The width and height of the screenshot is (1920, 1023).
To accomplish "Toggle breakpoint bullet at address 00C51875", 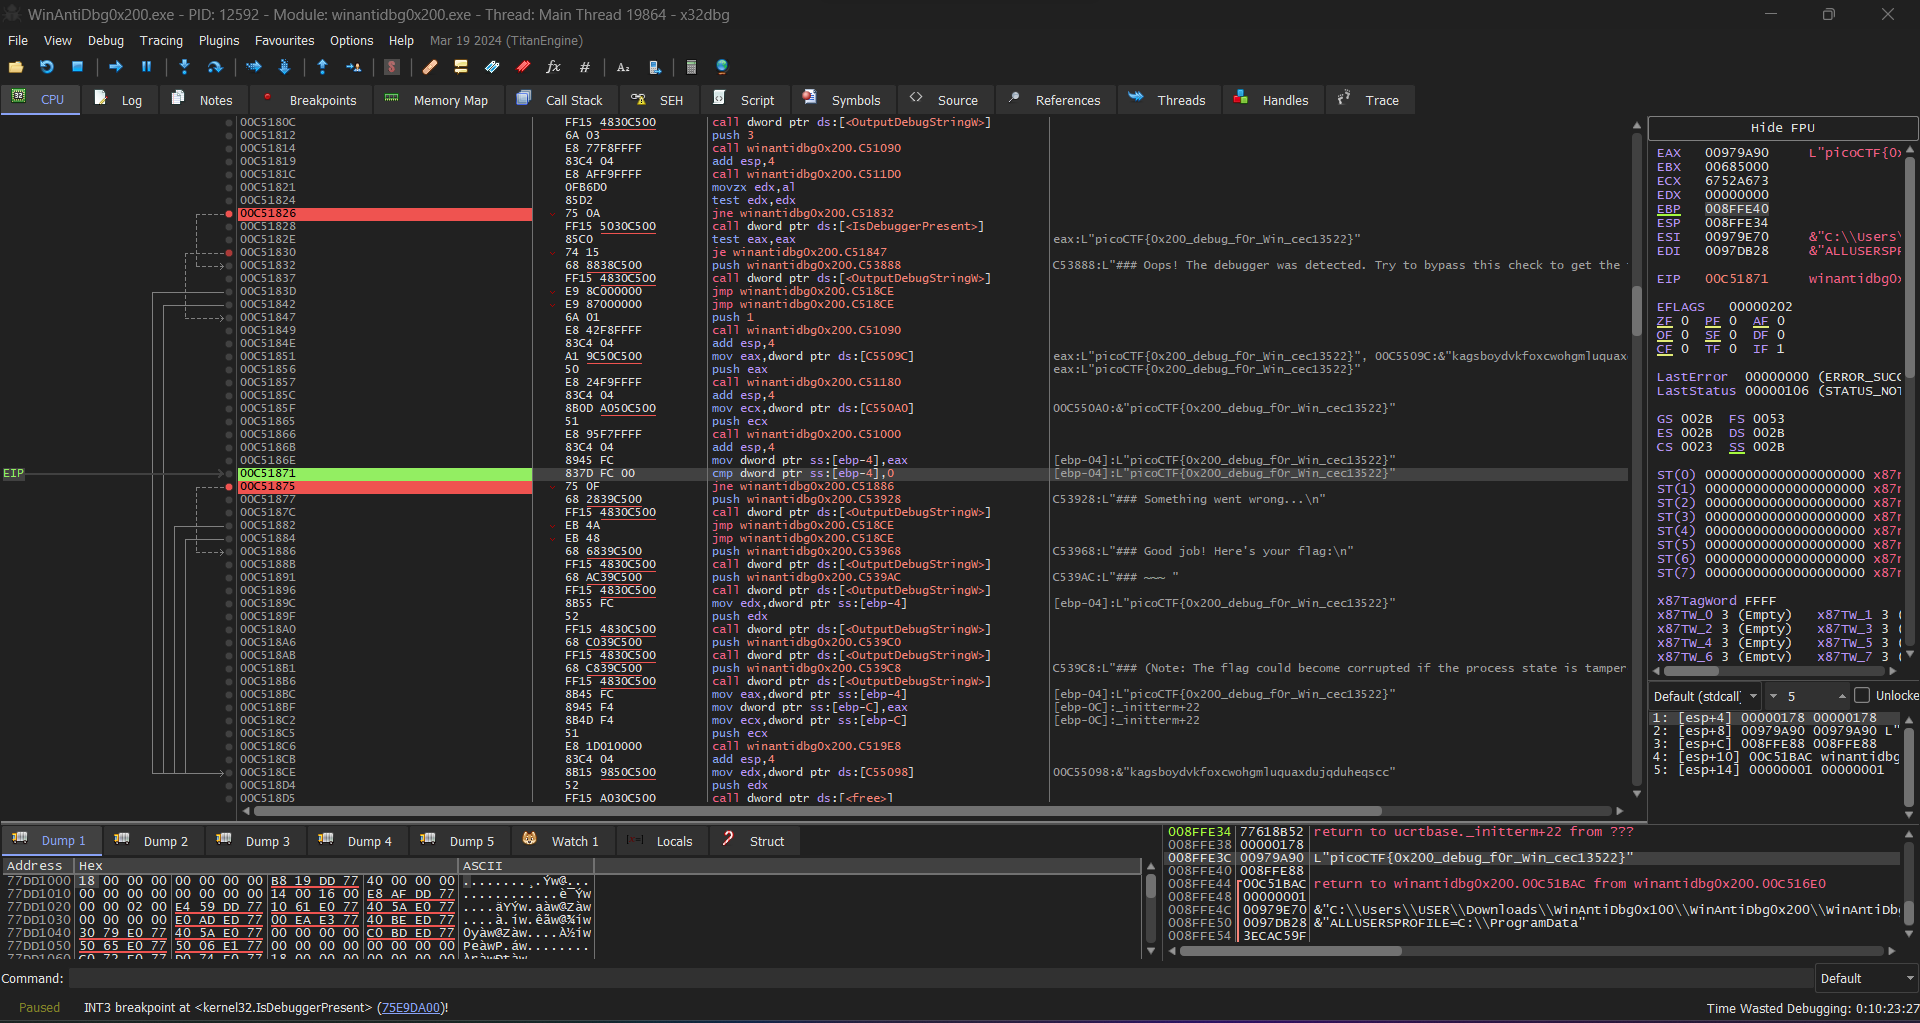I will (x=229, y=487).
